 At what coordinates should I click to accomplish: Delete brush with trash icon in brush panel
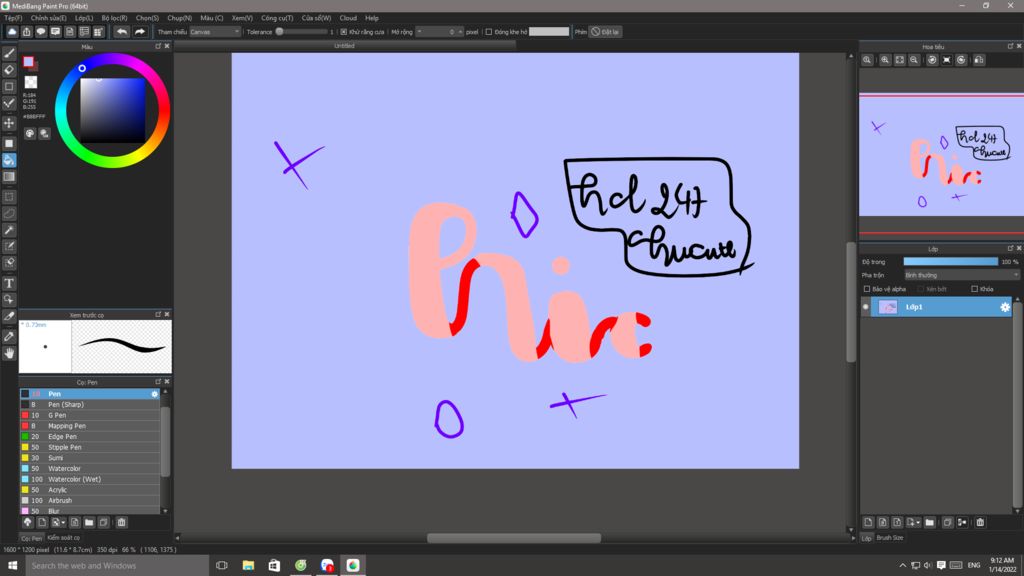(121, 522)
